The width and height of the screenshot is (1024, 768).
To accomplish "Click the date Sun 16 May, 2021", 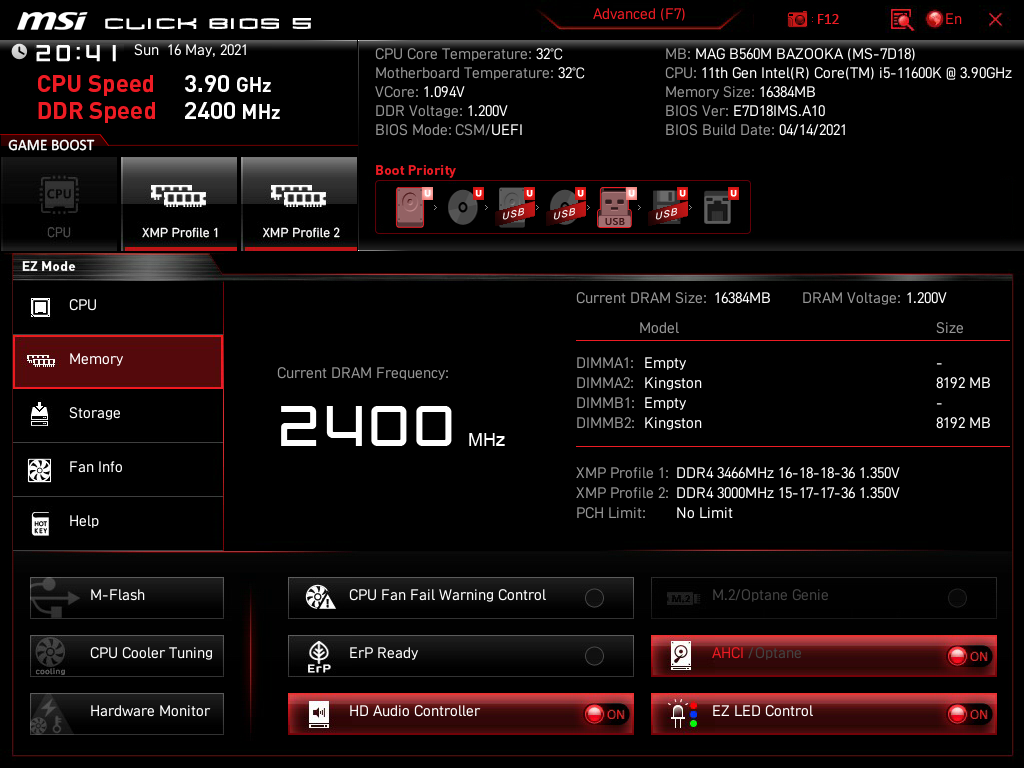I will coord(191,50).
